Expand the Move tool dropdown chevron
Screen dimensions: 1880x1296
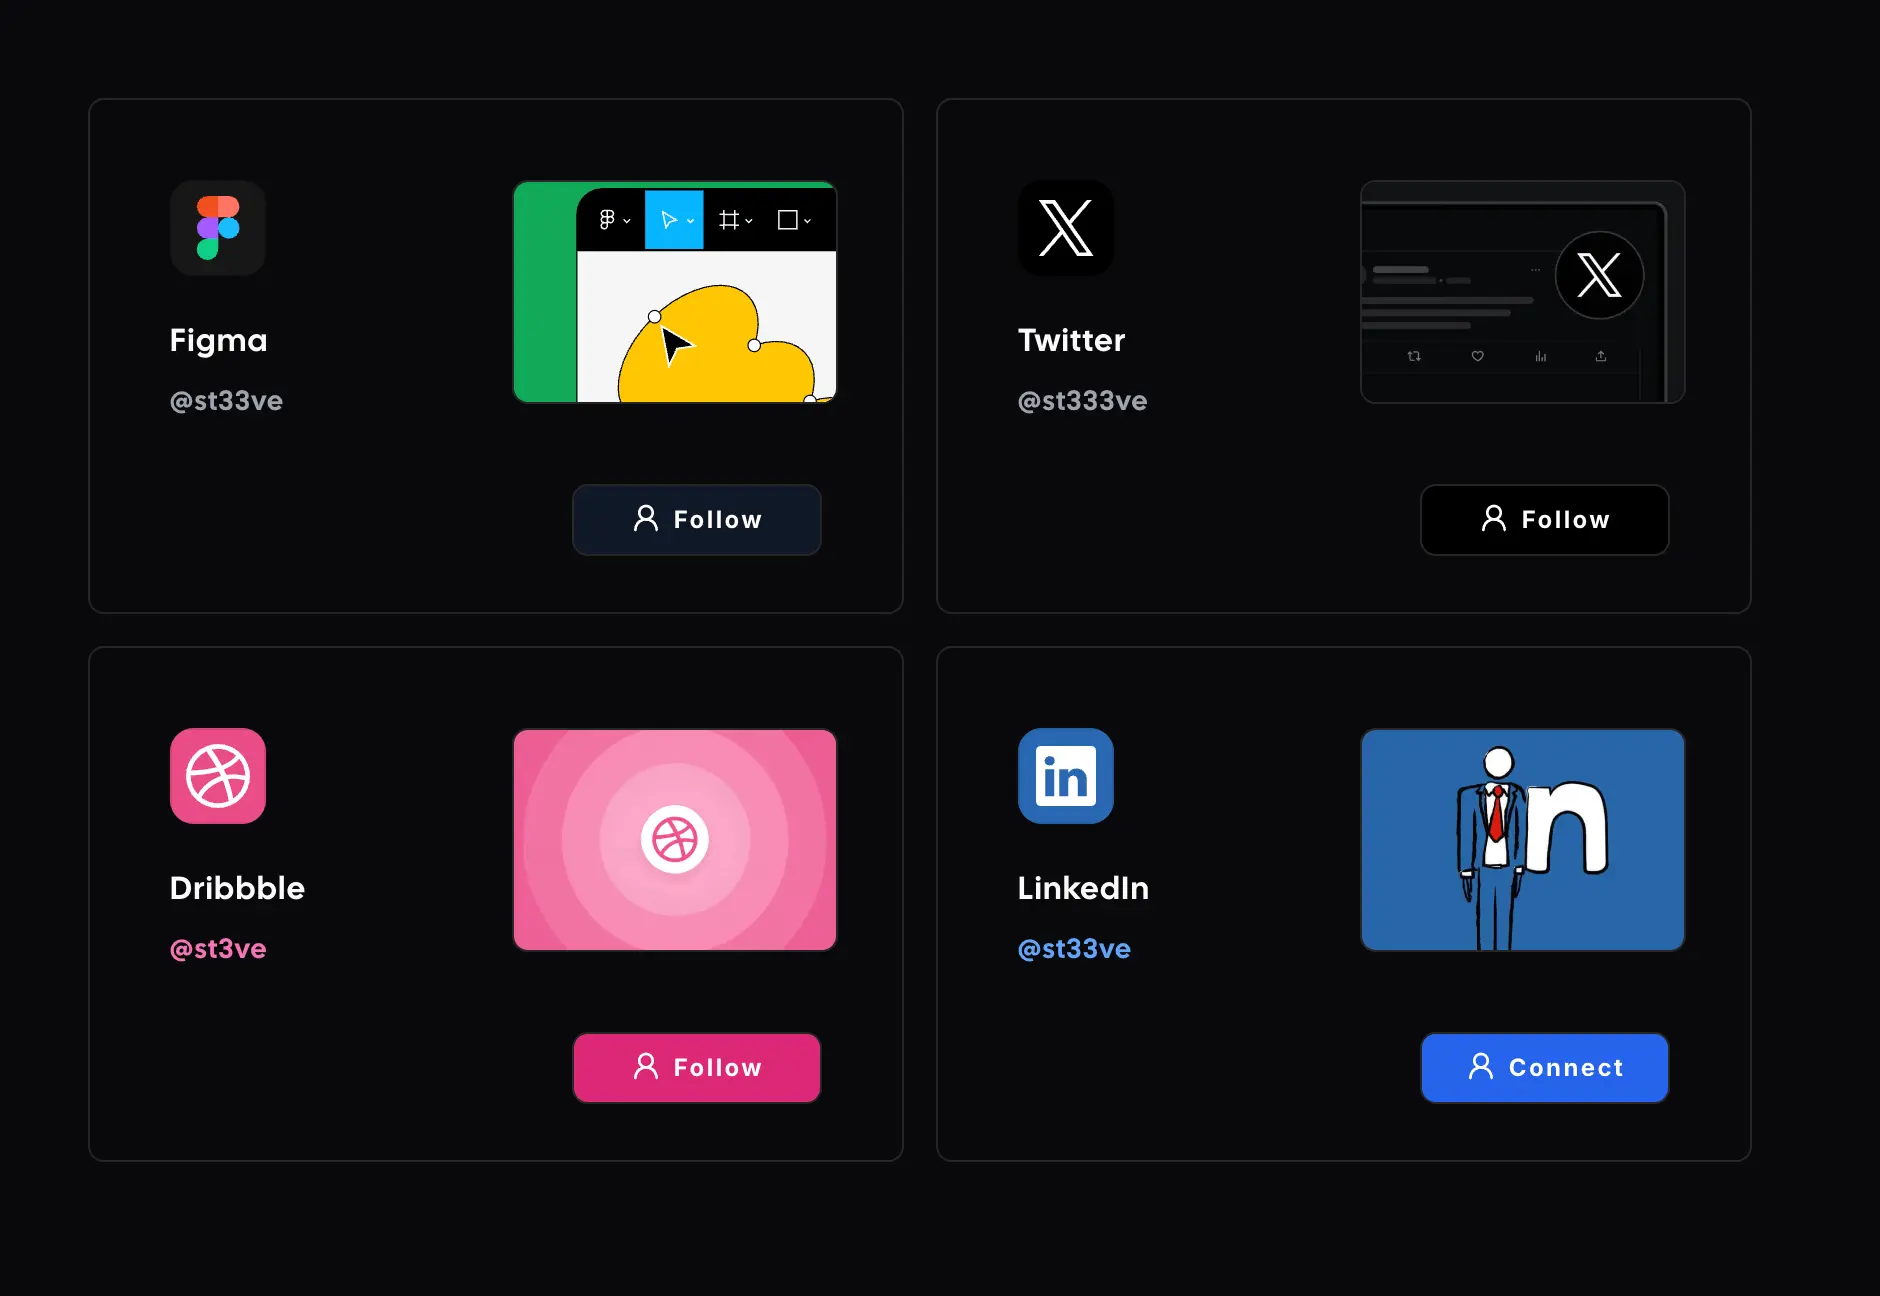click(691, 221)
